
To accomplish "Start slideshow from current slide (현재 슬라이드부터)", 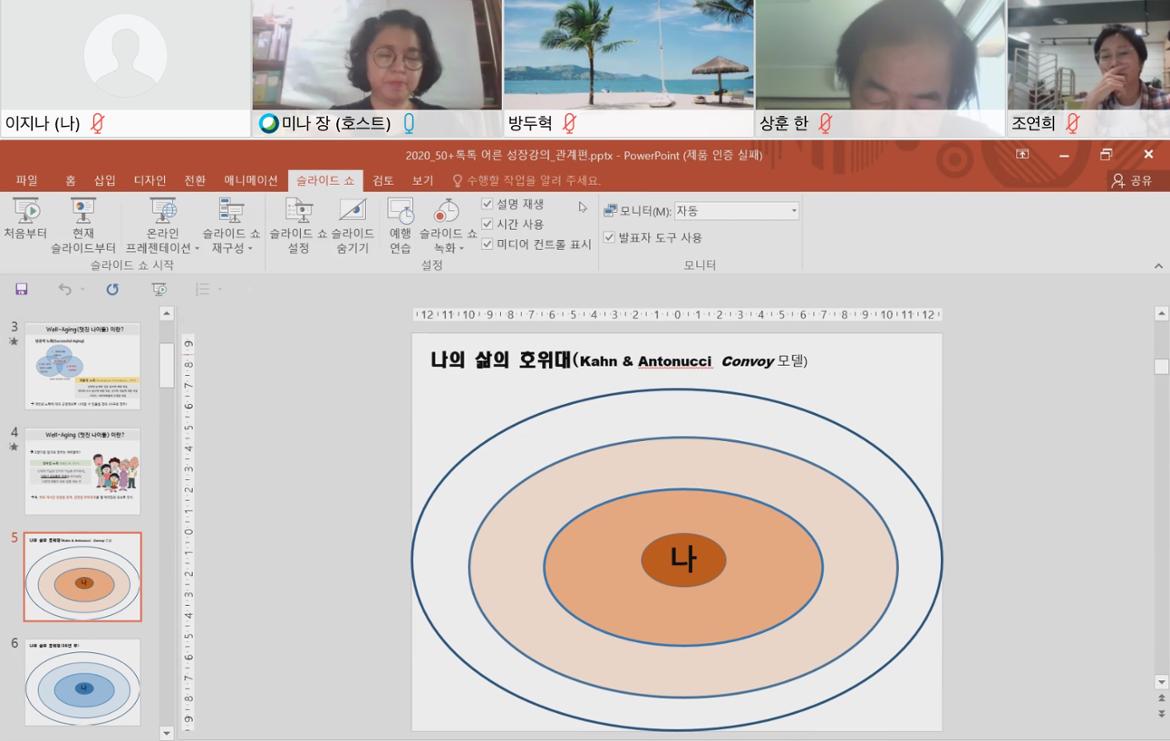I will (83, 221).
